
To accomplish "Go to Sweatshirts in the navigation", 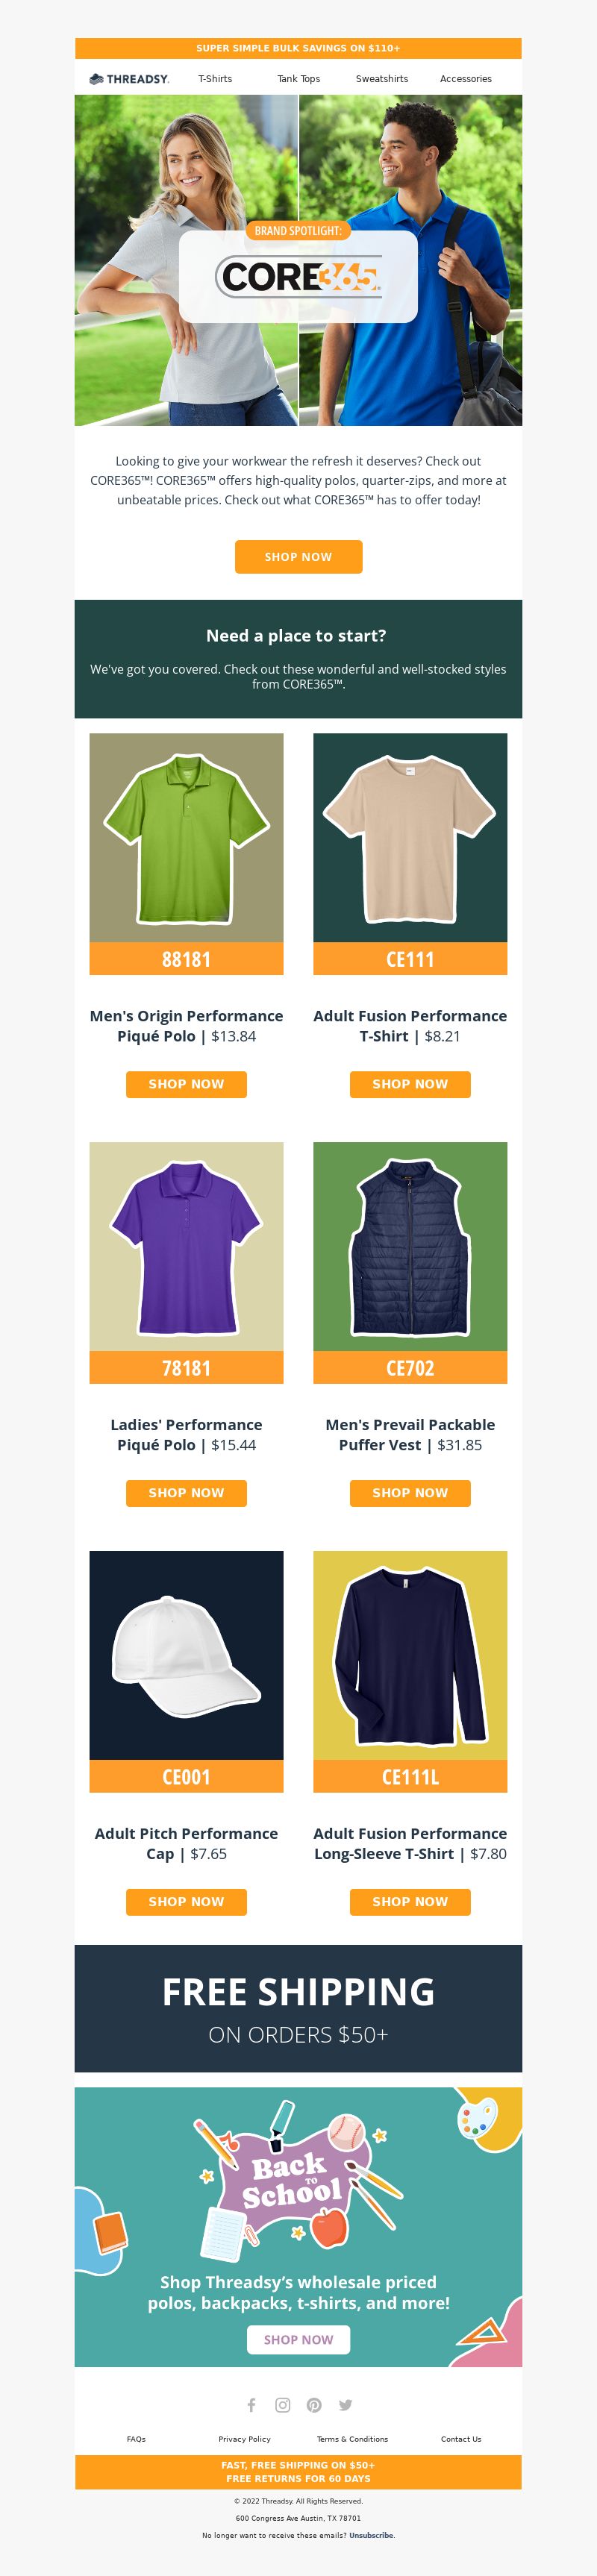I will click(x=382, y=79).
